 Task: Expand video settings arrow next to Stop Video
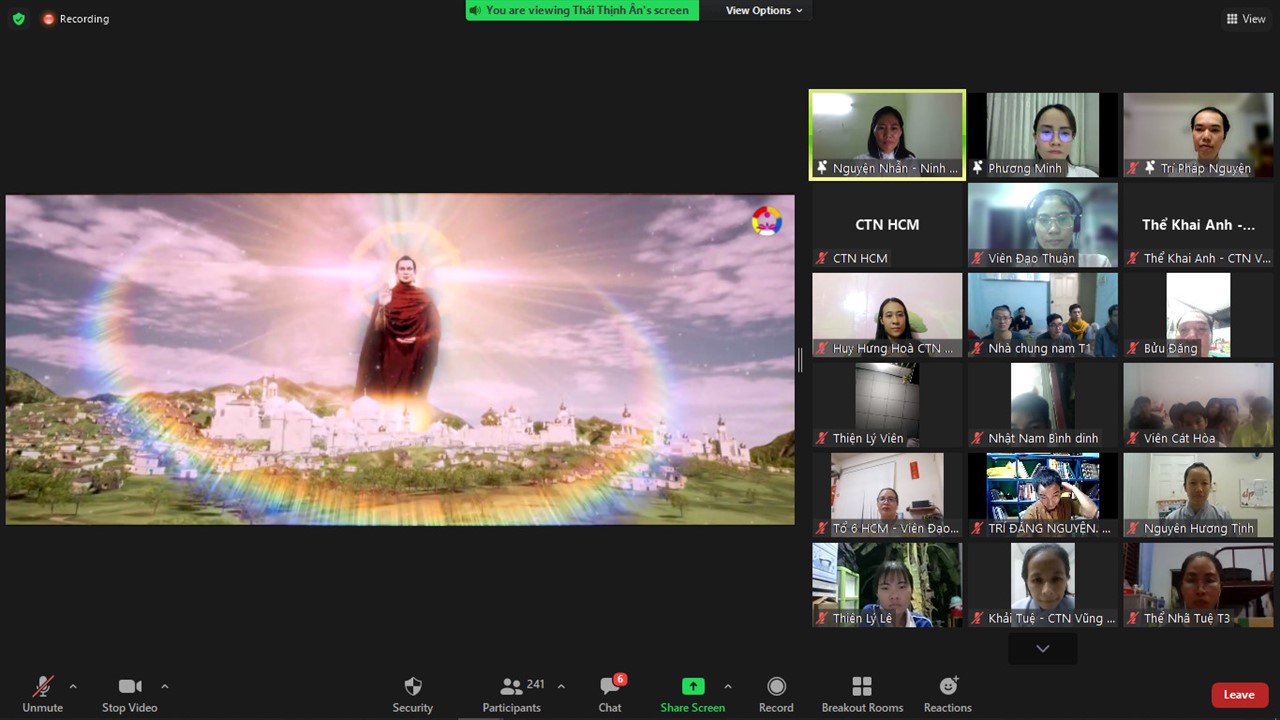tap(165, 686)
